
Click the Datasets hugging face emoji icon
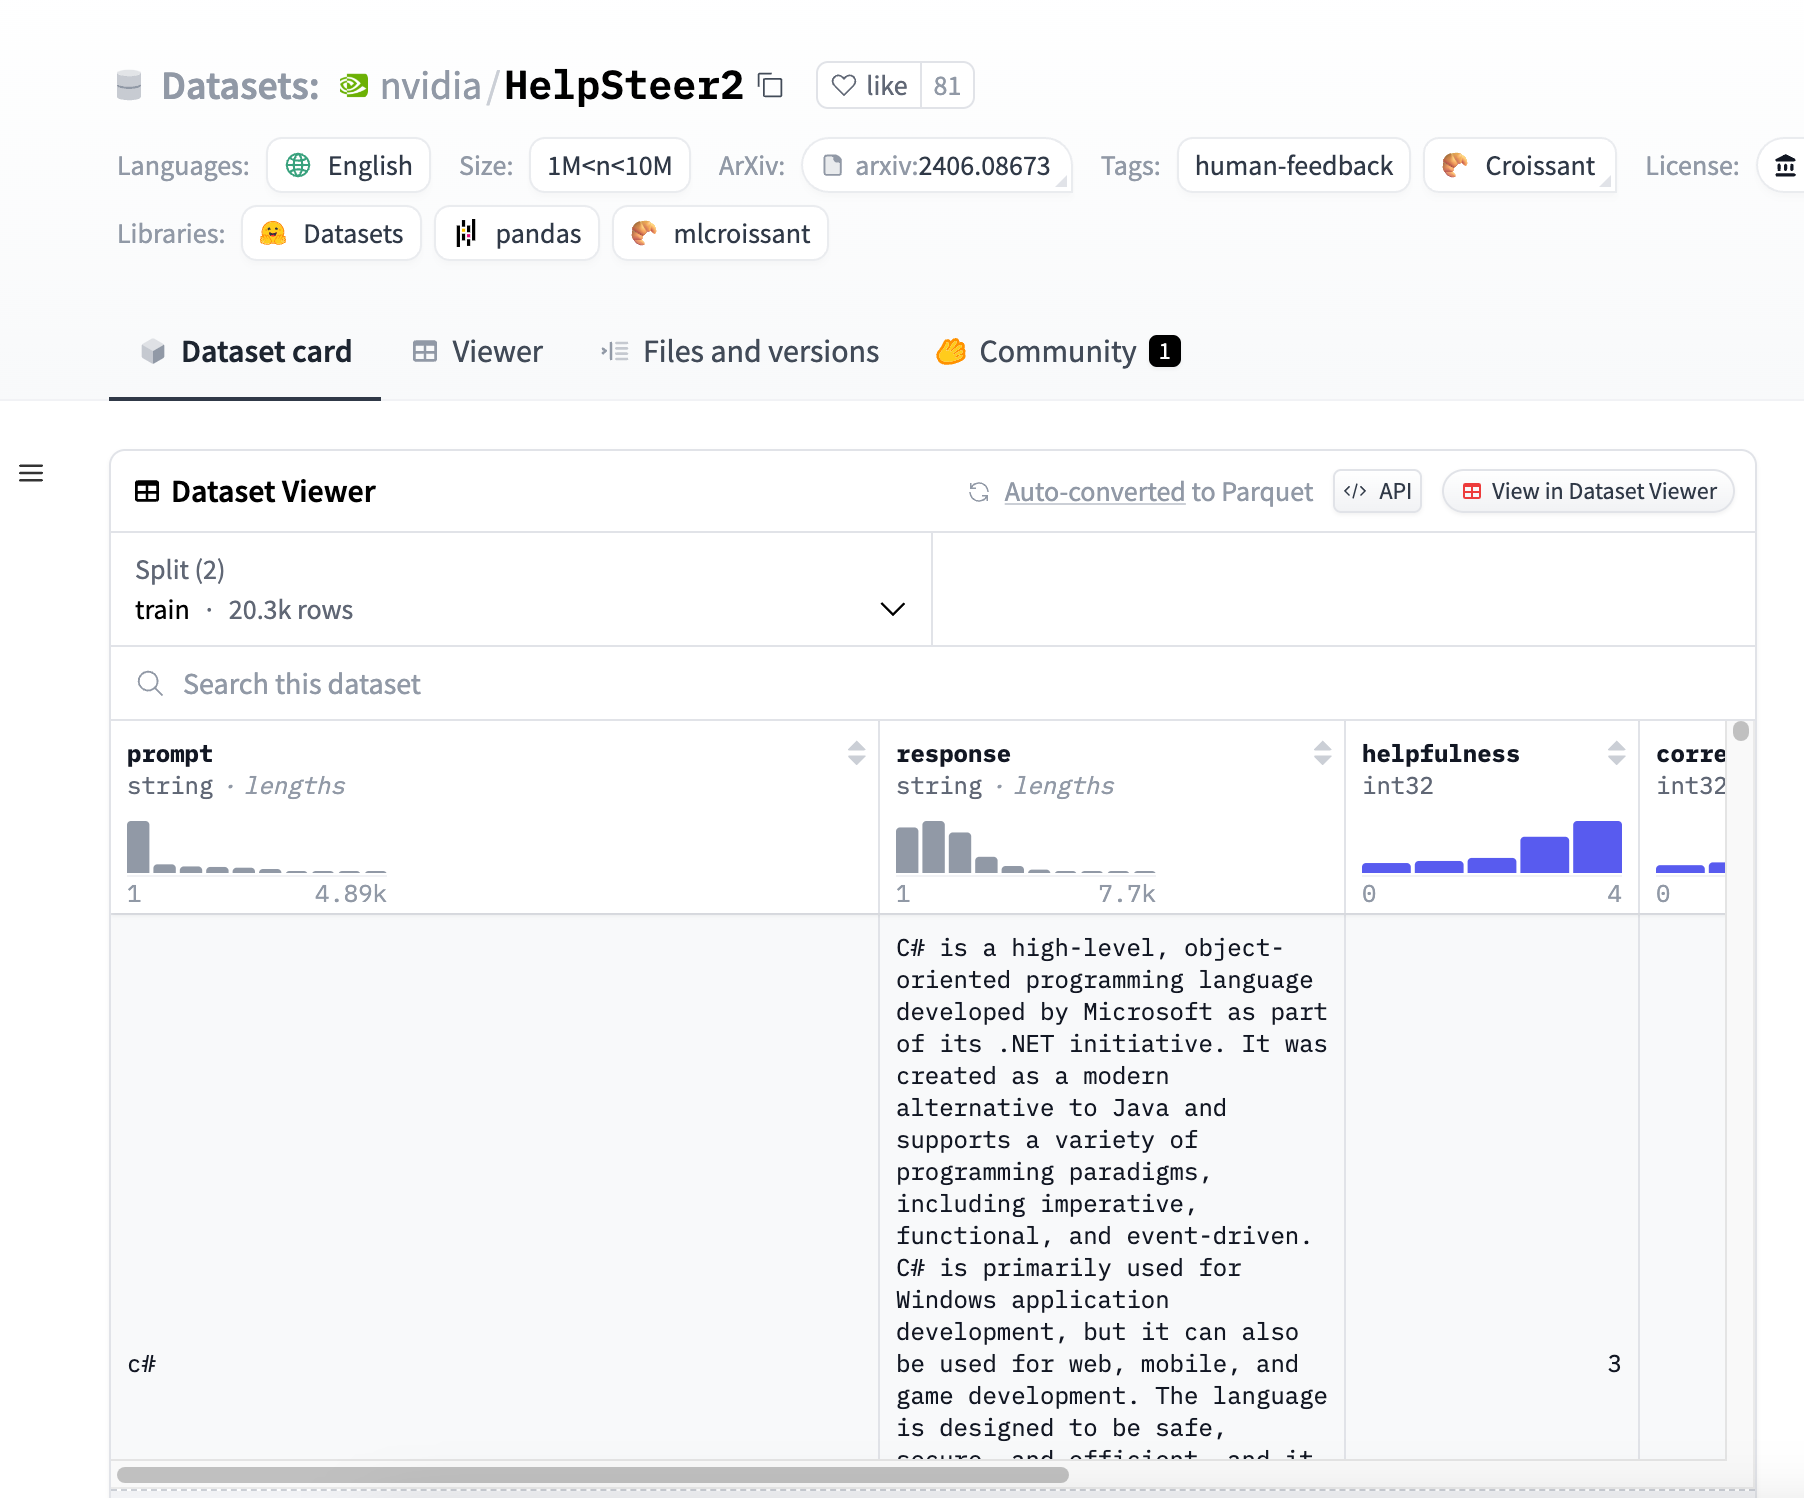pyautogui.click(x=273, y=233)
